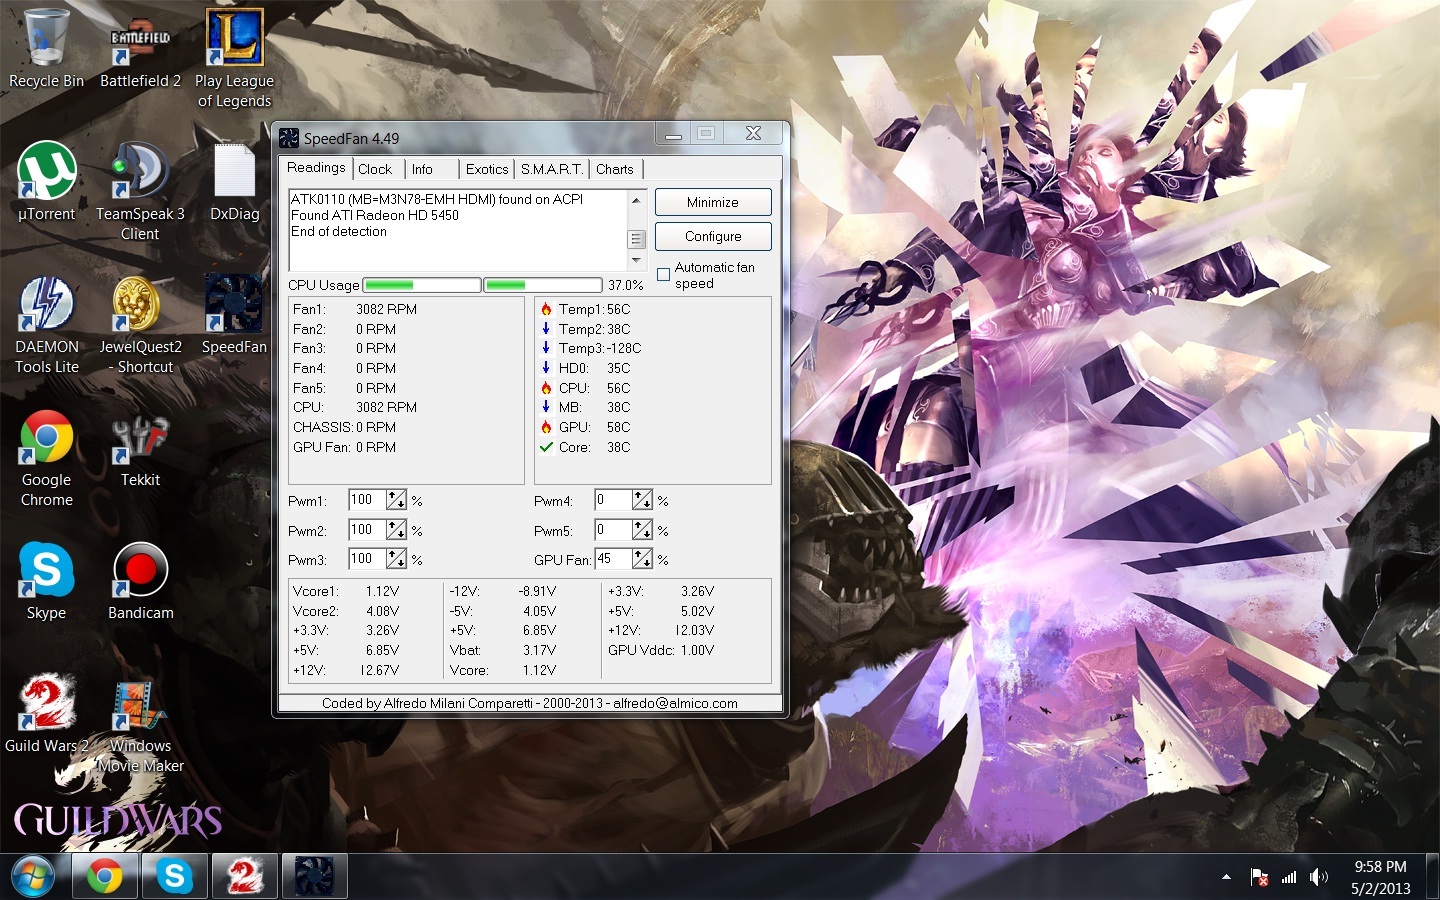Click the Show desktop strip
The width and height of the screenshot is (1440, 900).
pyautogui.click(x=1432, y=877)
